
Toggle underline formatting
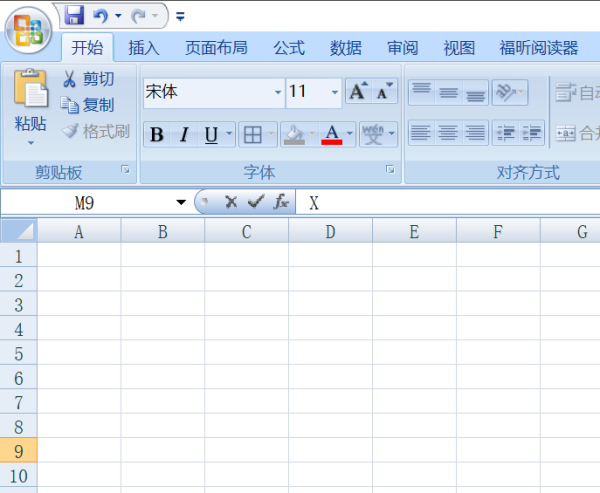pos(211,135)
